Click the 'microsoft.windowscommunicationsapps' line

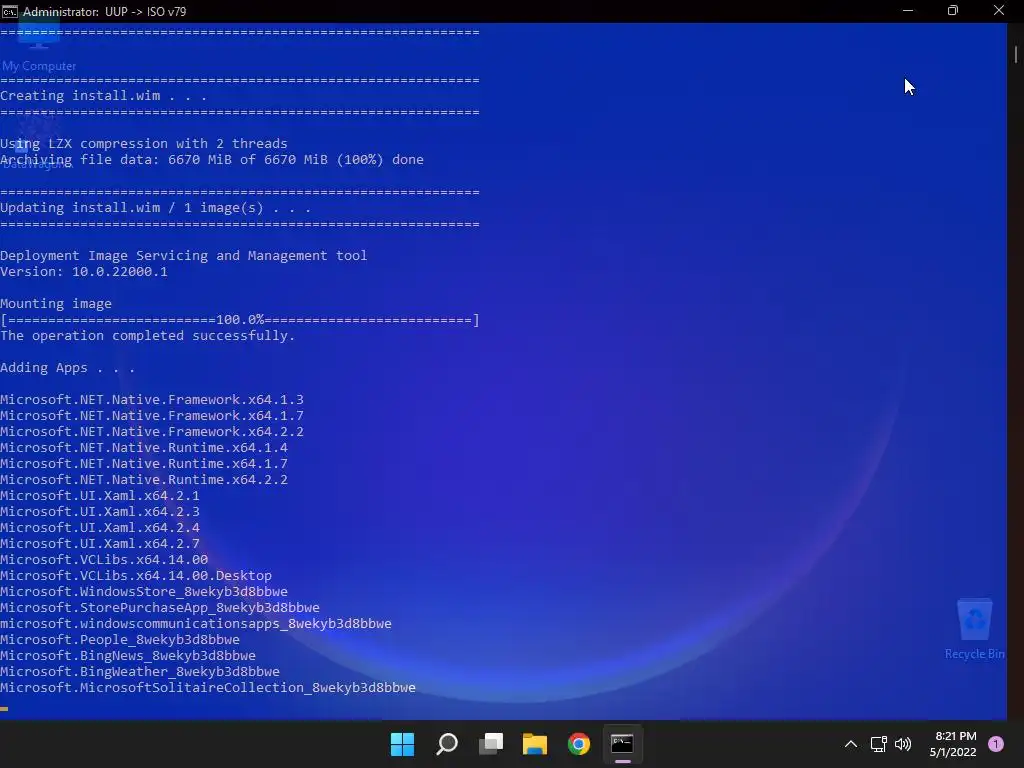coord(196,624)
